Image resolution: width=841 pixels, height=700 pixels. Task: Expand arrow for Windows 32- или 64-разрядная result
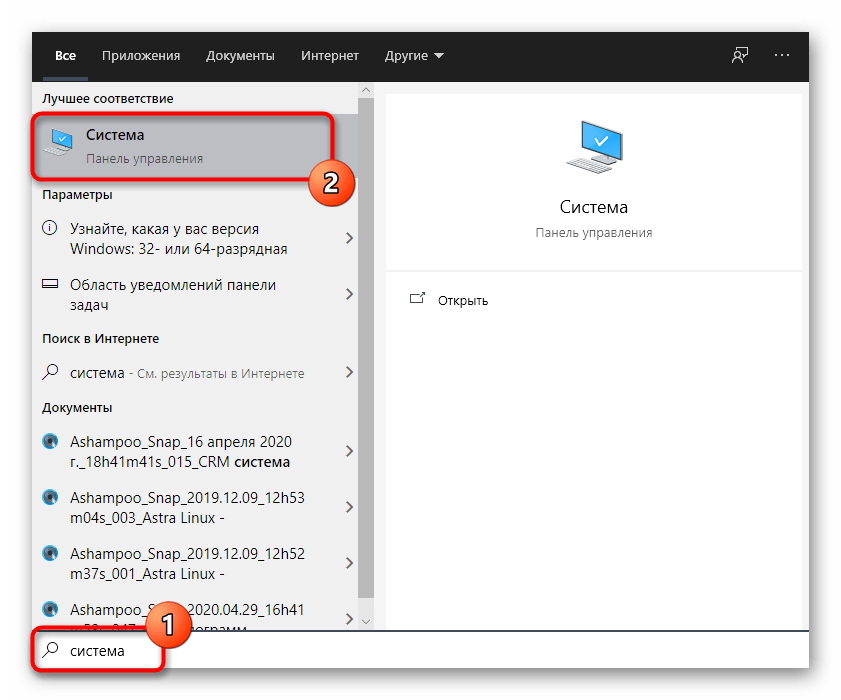coord(349,238)
